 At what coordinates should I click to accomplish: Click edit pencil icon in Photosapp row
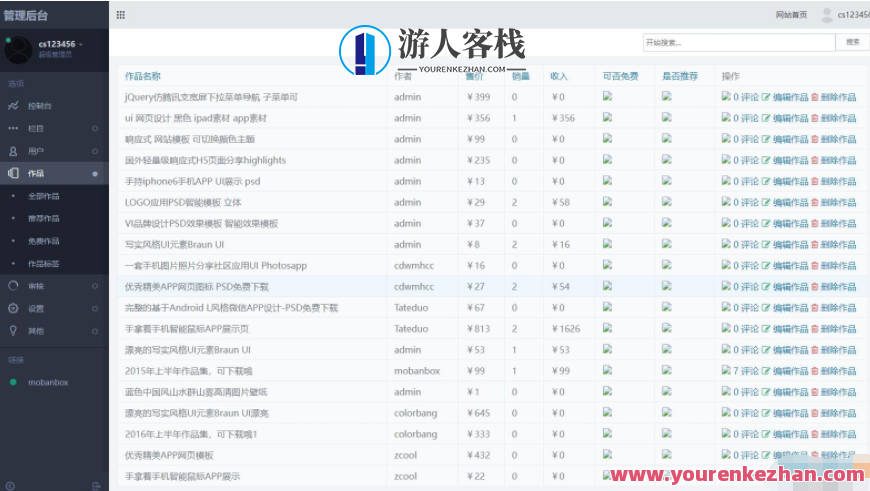[x=766, y=266]
